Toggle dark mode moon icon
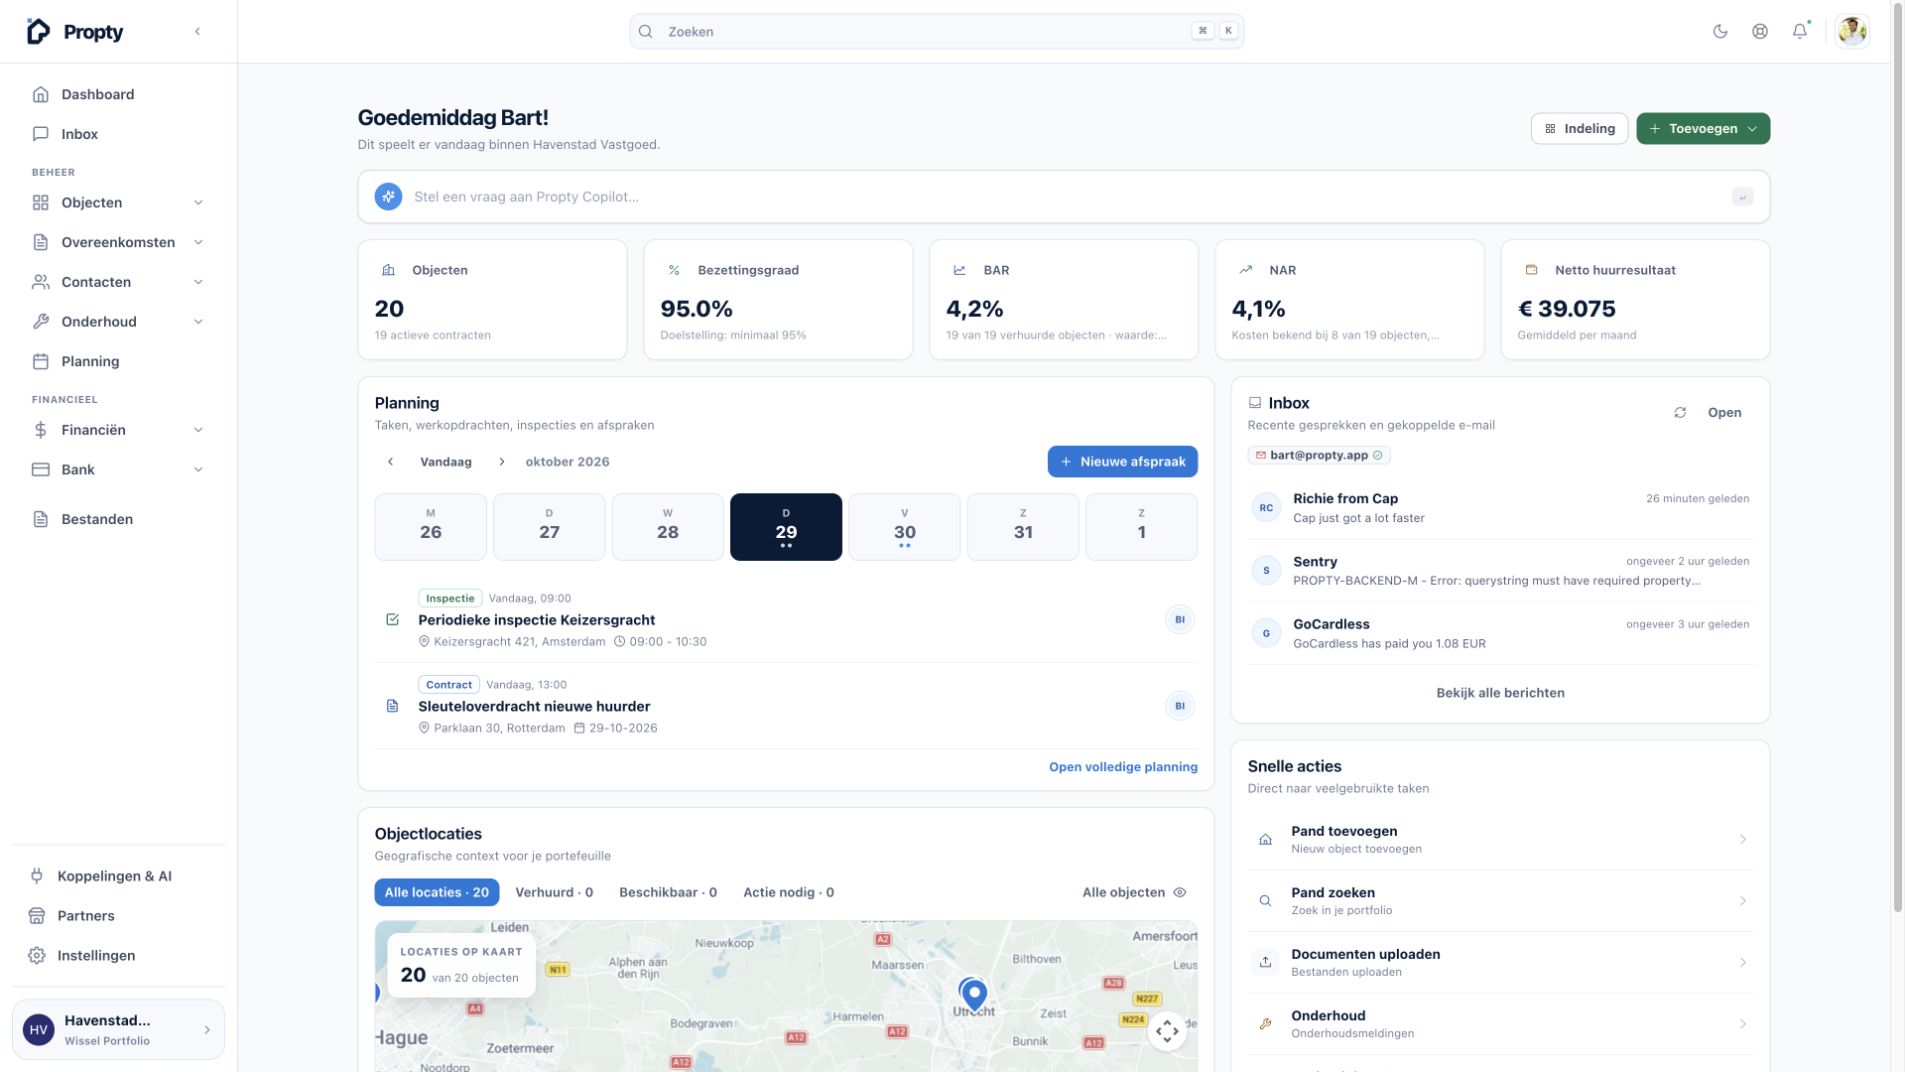Screen dimensions: 1905x1072 (x=1720, y=31)
